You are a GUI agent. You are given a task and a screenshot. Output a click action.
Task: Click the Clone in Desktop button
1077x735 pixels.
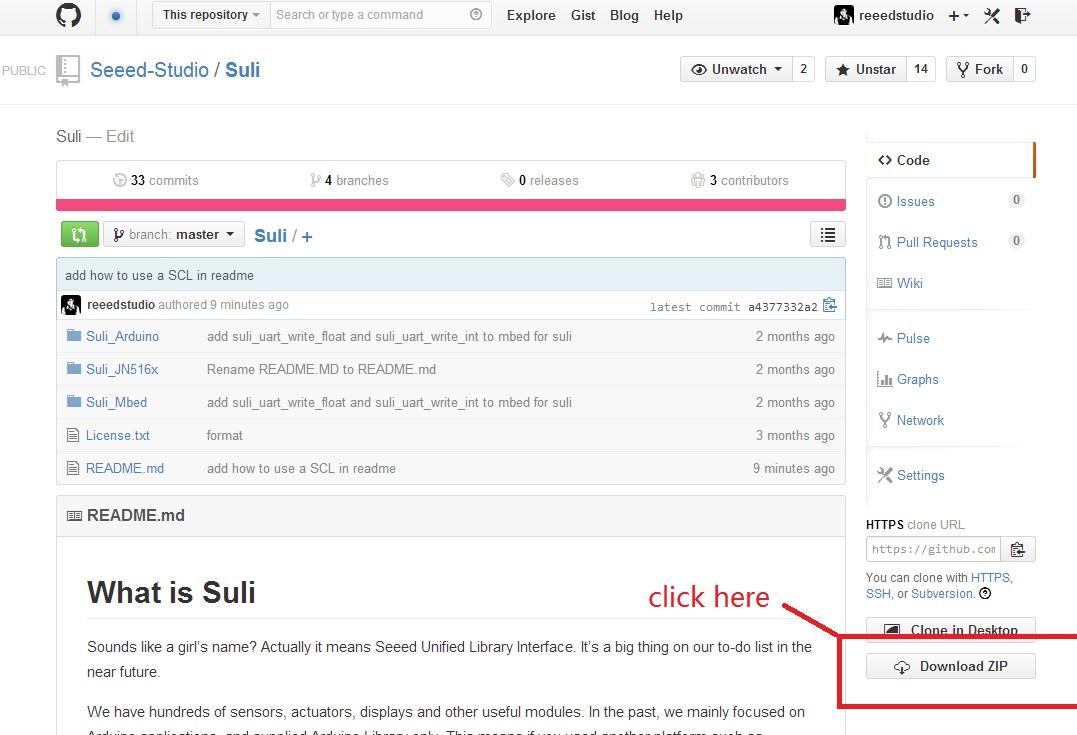[x=951, y=629]
